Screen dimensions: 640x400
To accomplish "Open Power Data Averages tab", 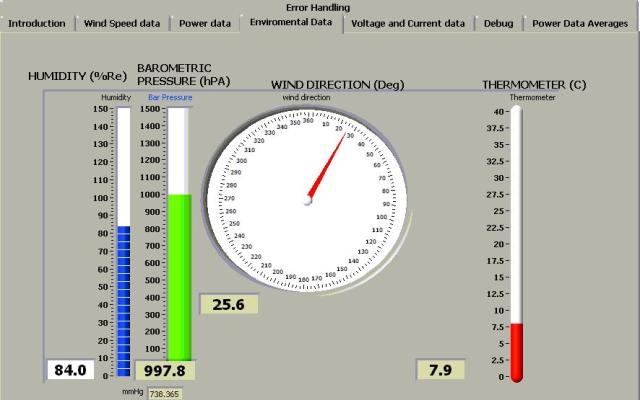I will click(x=580, y=23).
